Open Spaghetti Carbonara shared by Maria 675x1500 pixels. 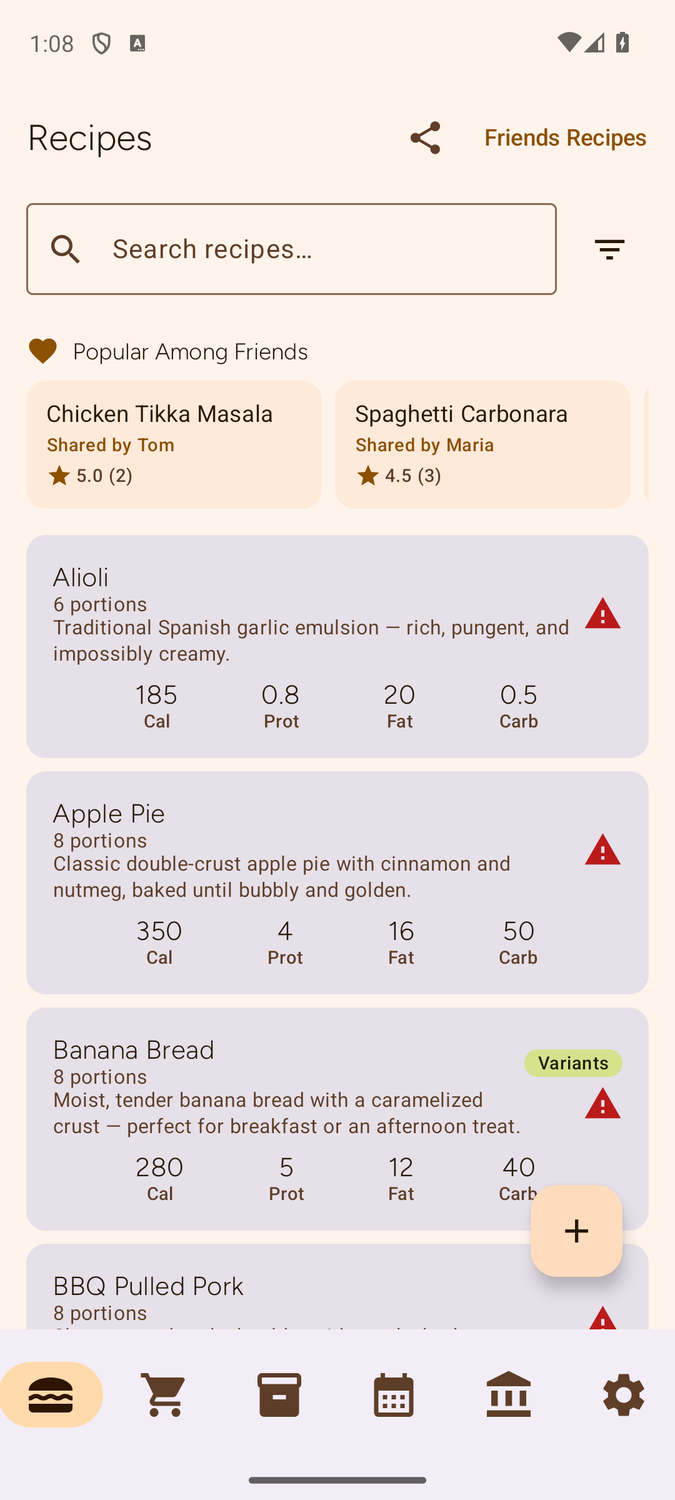(482, 444)
